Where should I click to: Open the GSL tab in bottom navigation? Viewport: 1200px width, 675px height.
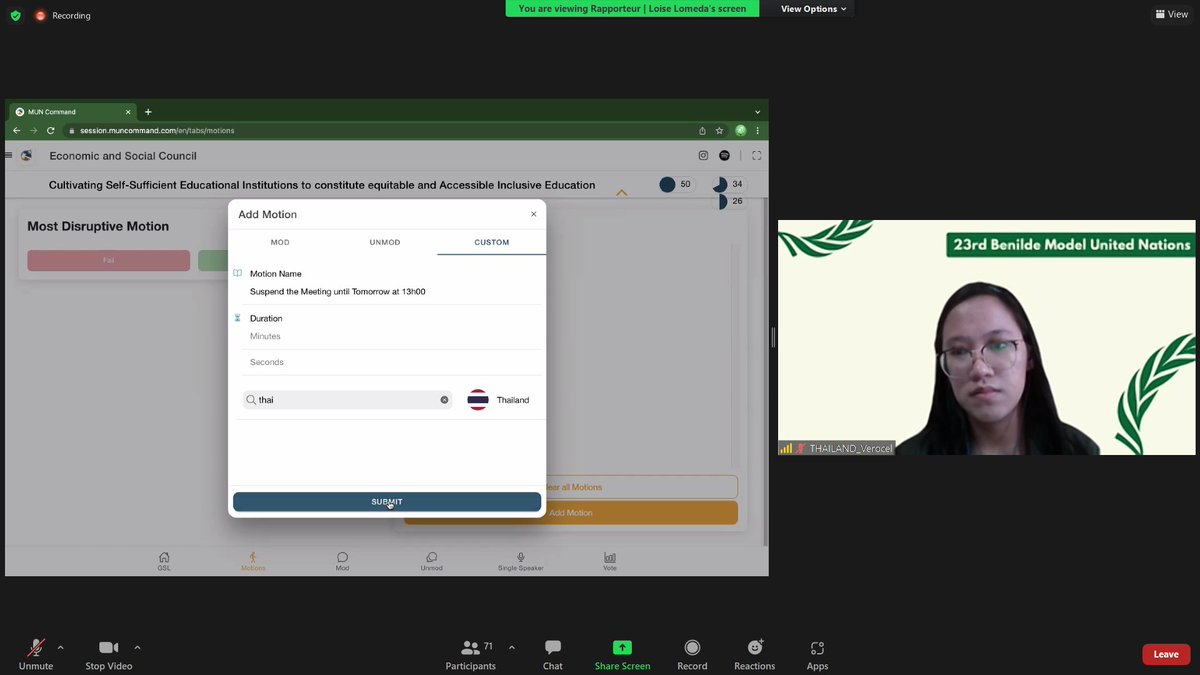[x=164, y=561]
